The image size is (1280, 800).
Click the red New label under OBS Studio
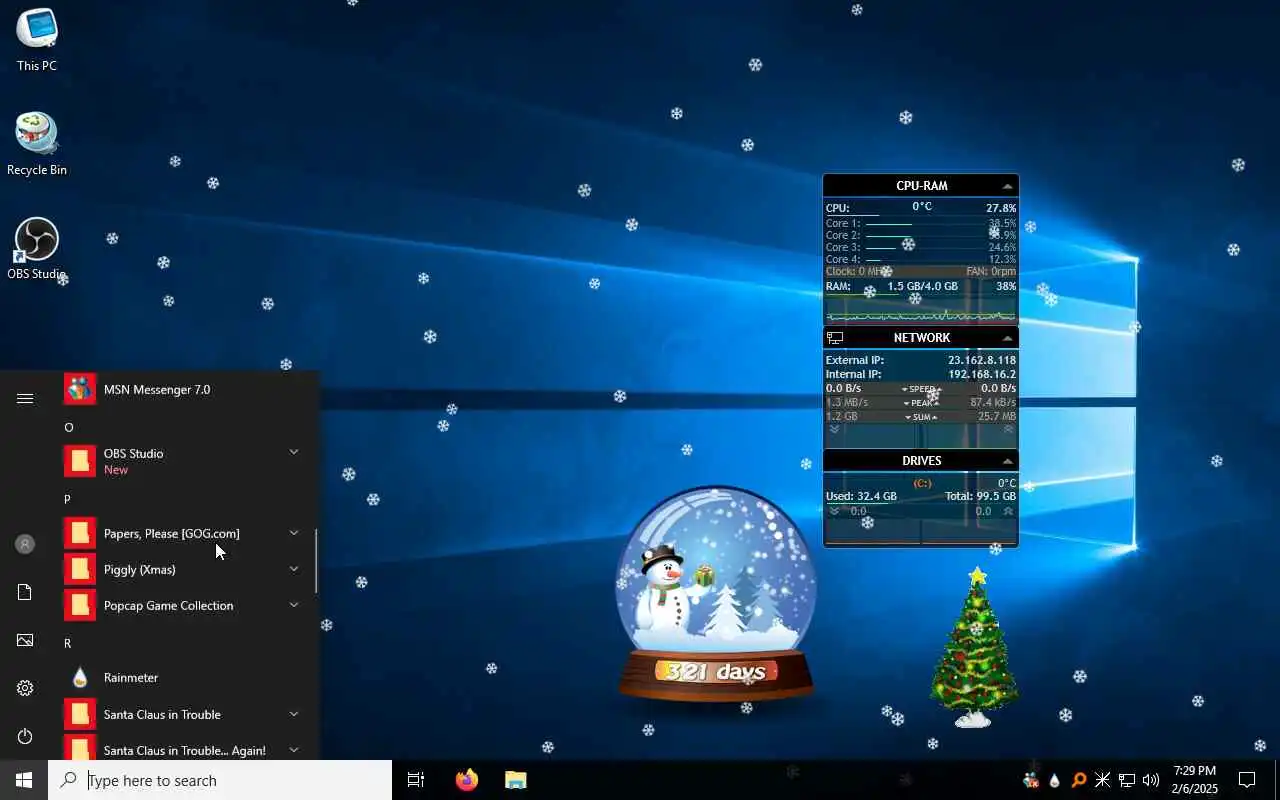click(x=116, y=470)
